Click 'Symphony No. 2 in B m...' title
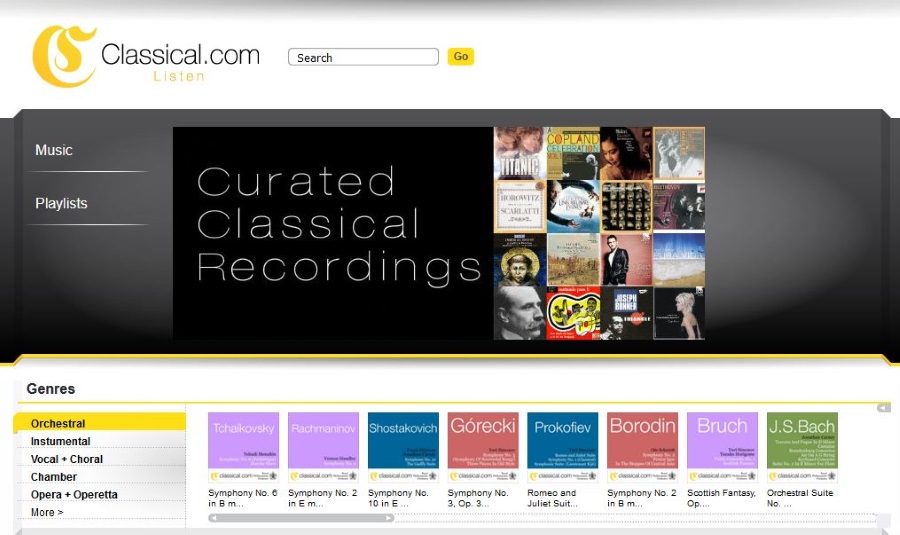The height and width of the screenshot is (535, 900). (642, 498)
